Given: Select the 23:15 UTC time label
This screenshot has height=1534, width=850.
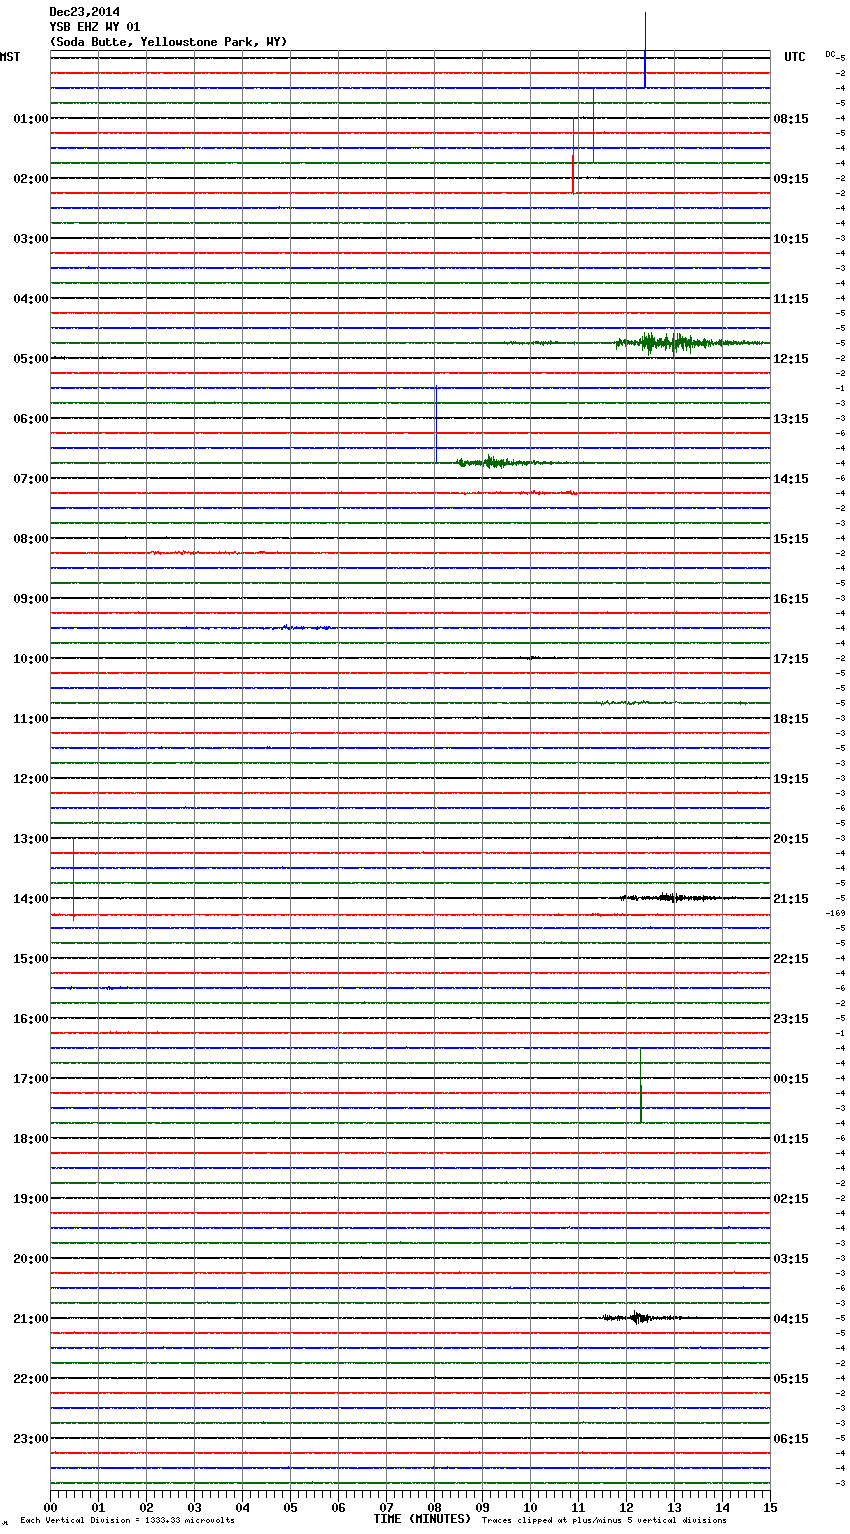Looking at the screenshot, I should coord(791,1019).
